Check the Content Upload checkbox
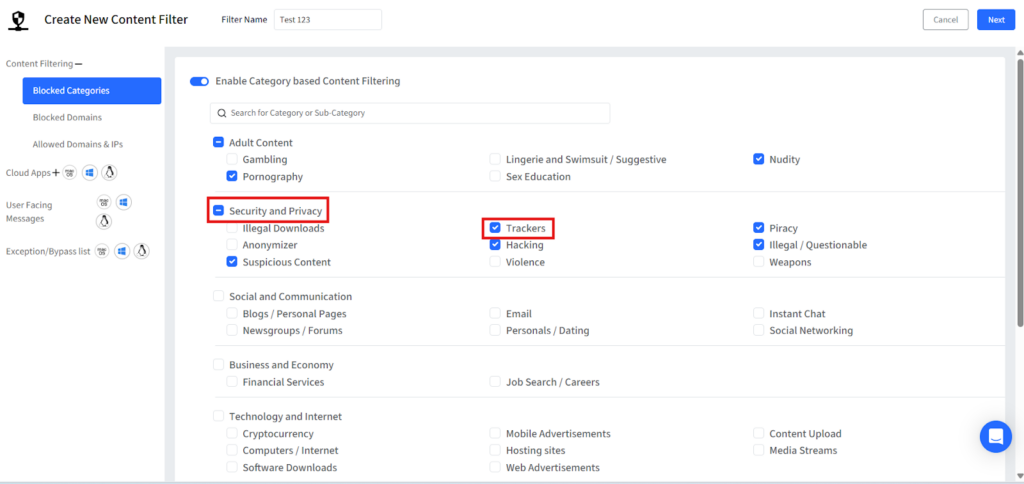Image resolution: width=1024 pixels, height=484 pixels. [x=758, y=434]
